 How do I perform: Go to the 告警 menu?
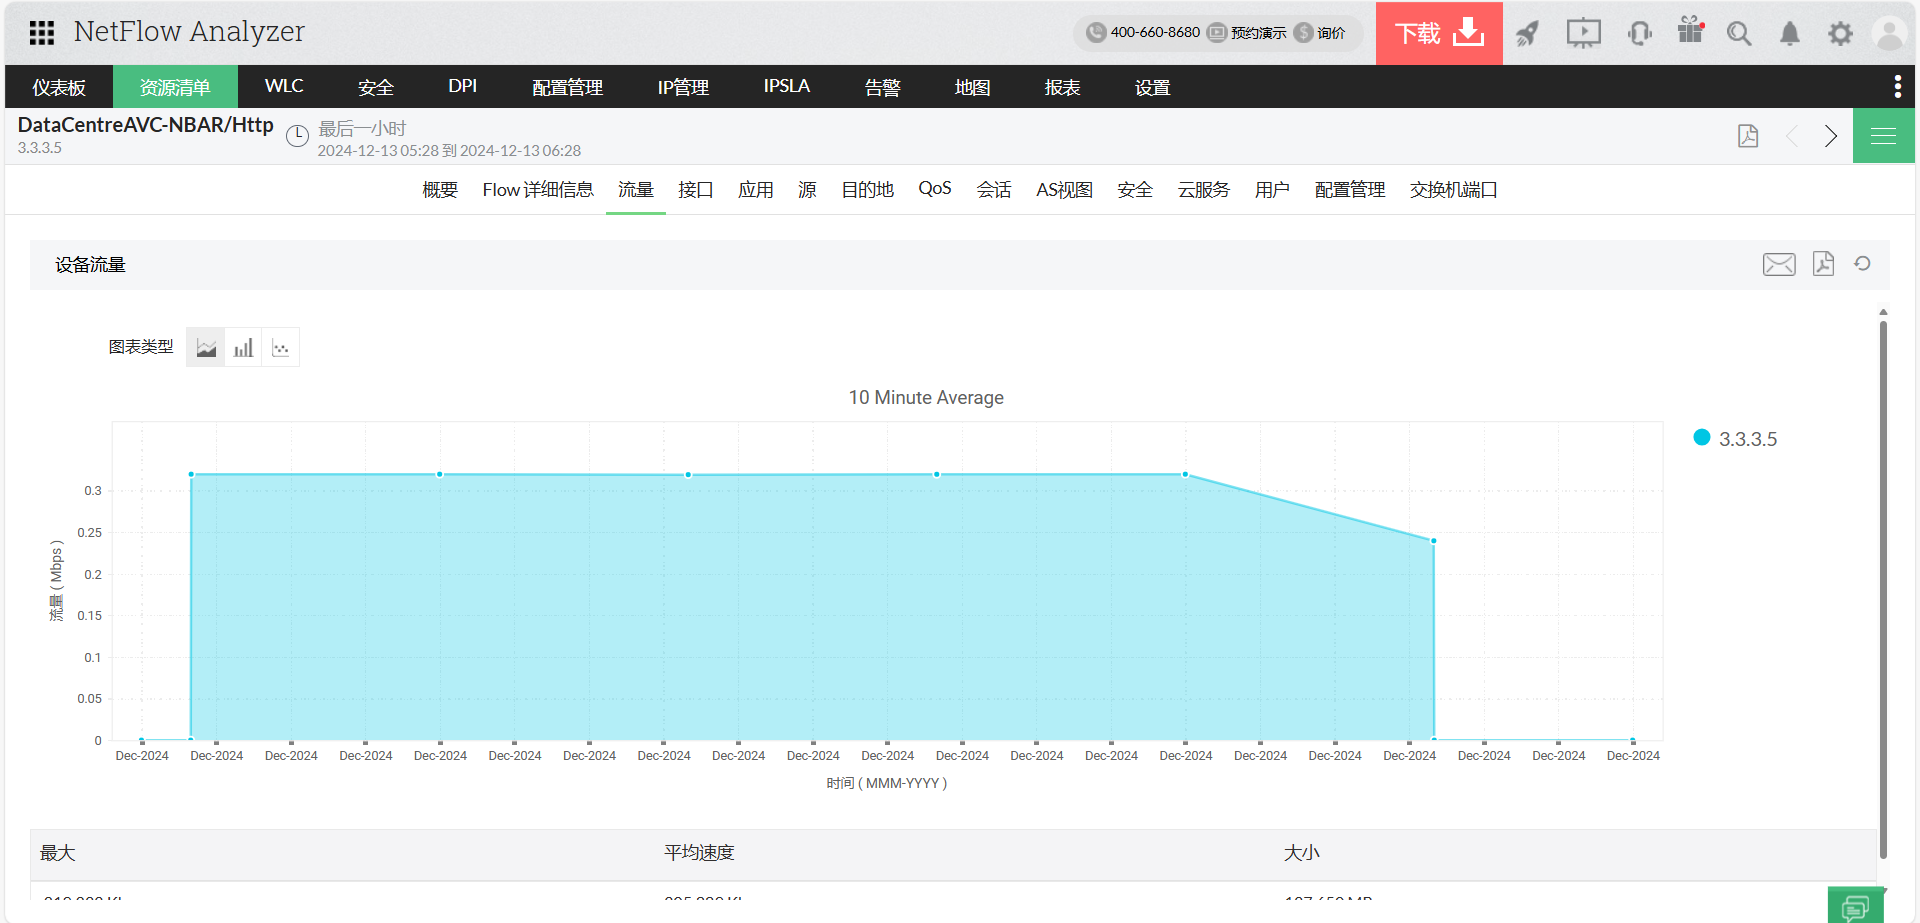(882, 88)
